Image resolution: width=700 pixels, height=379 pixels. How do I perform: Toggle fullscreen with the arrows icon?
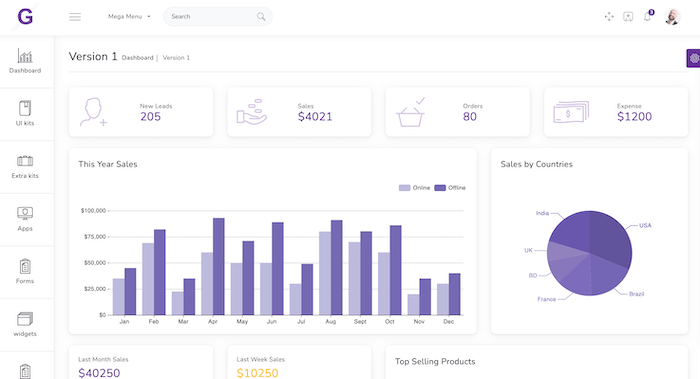pyautogui.click(x=609, y=17)
